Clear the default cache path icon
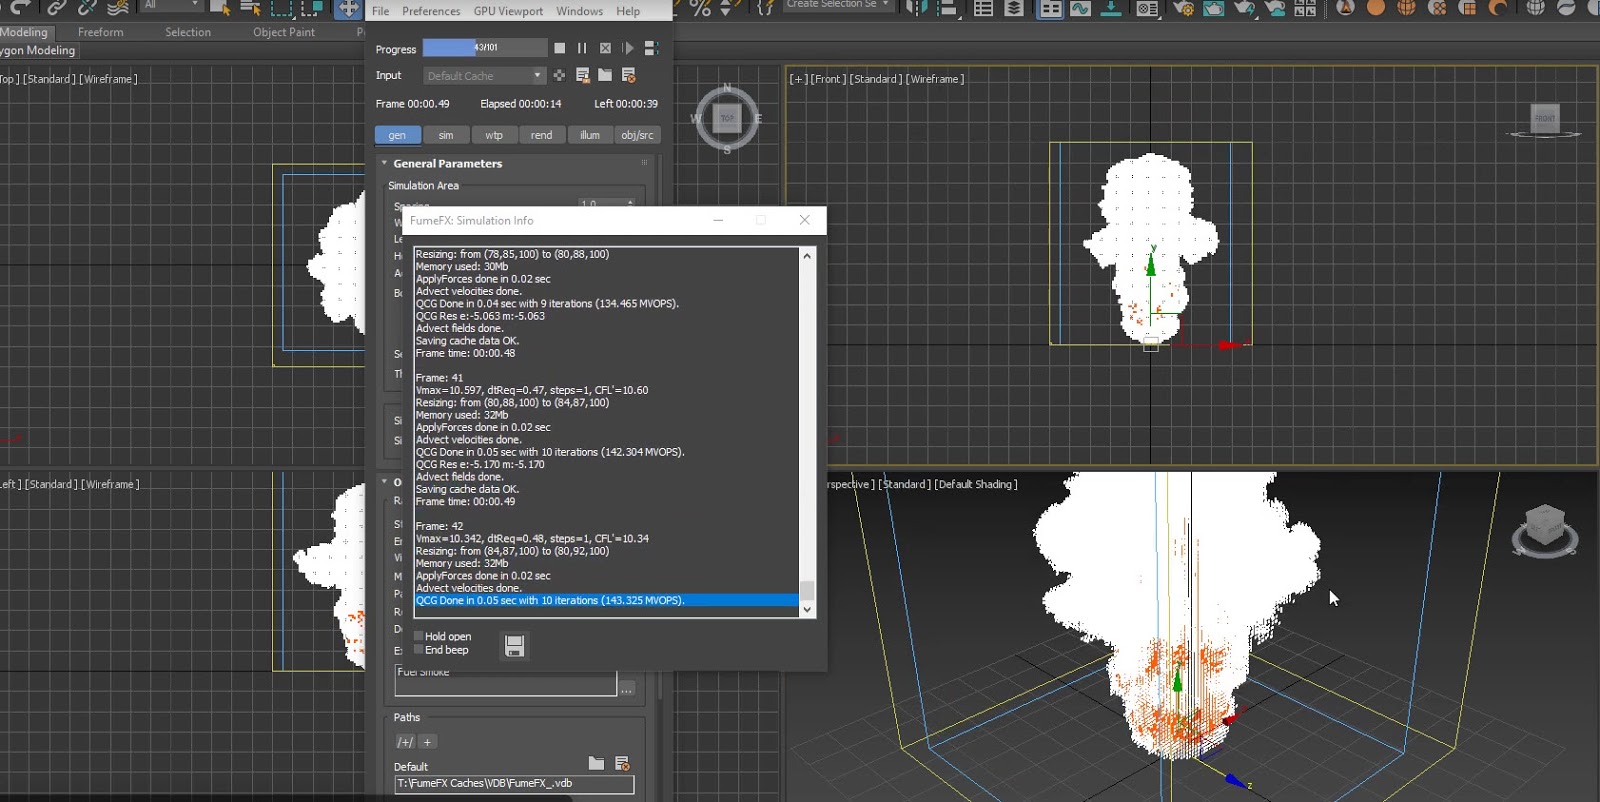 [622, 763]
